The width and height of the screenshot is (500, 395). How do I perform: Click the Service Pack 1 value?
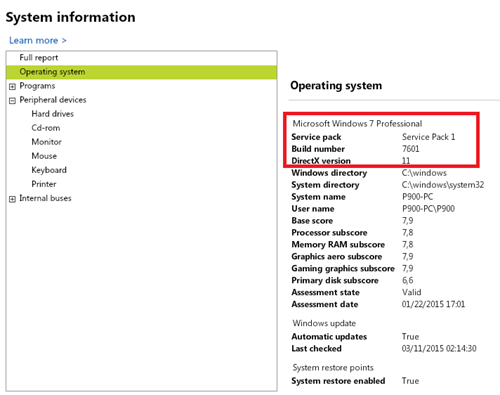[429, 137]
